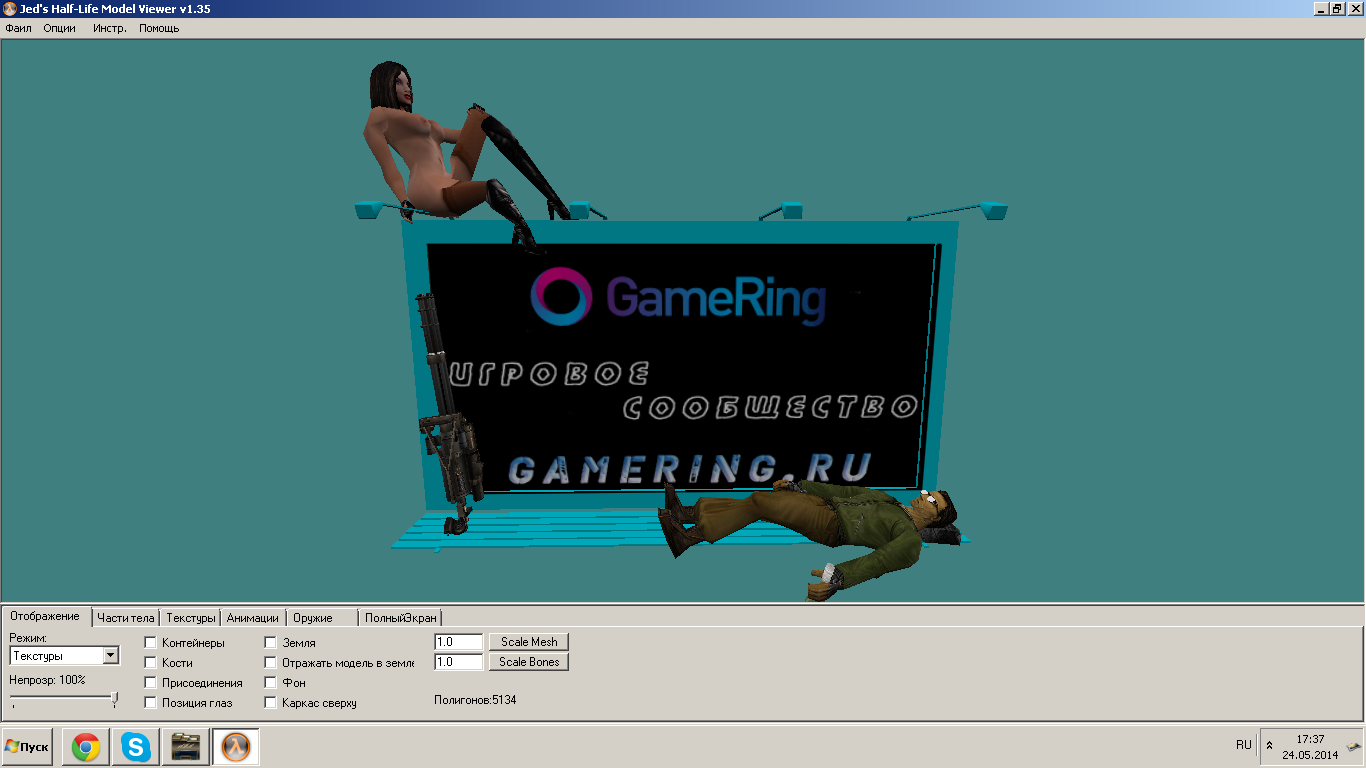This screenshot has width=1366, height=768.
Task: Enable the Присоединения checkbox
Action: (151, 683)
